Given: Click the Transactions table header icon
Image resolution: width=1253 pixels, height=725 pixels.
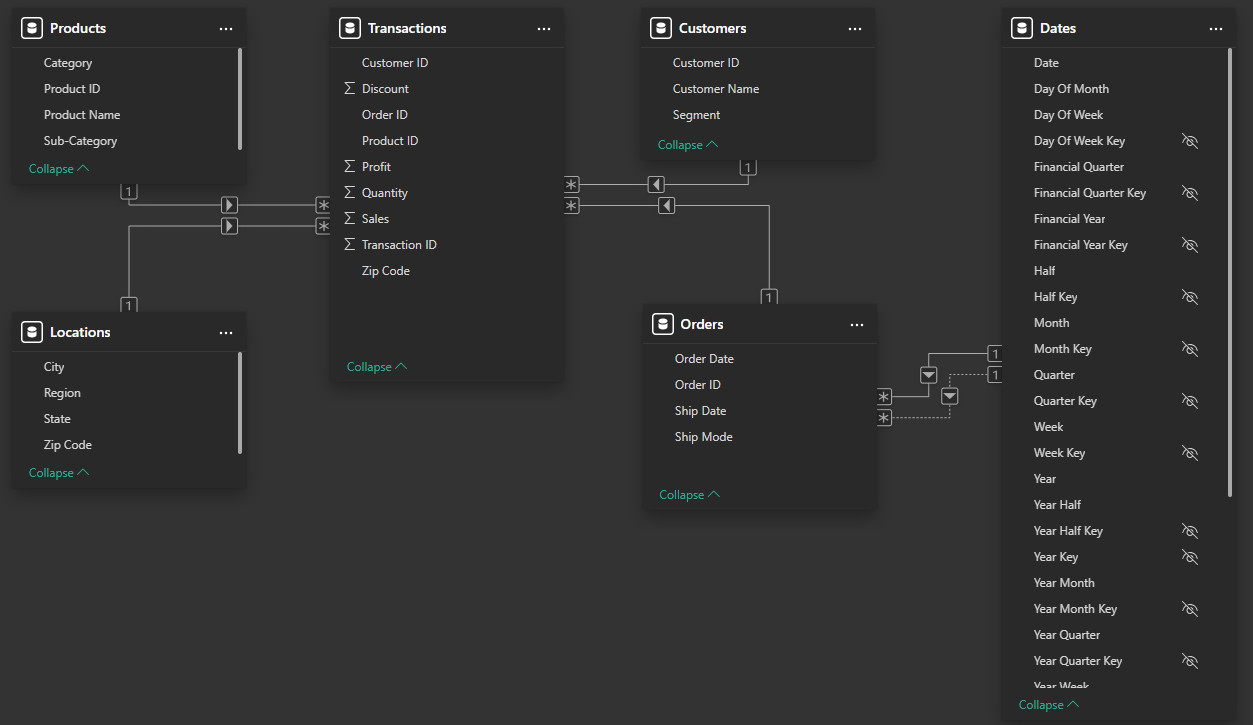Looking at the screenshot, I should click(349, 28).
